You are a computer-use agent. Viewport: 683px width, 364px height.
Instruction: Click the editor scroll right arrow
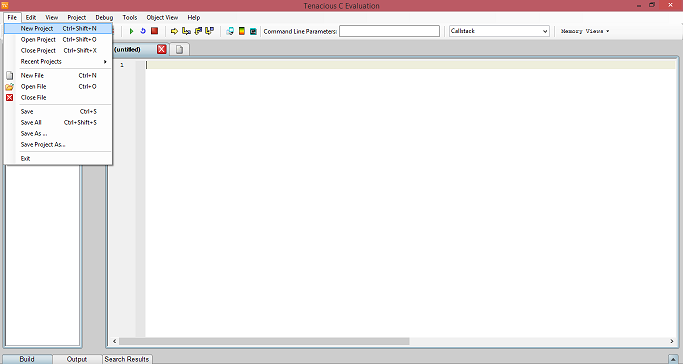click(x=672, y=341)
